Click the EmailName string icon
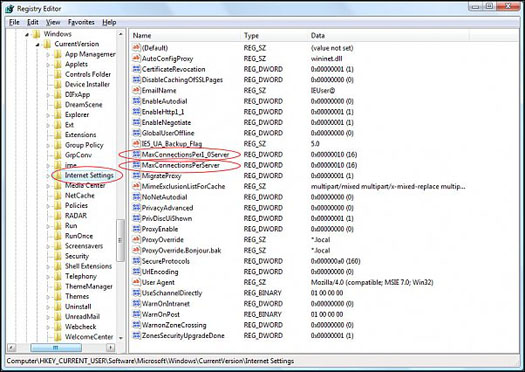The image size is (525, 372). 136,90
